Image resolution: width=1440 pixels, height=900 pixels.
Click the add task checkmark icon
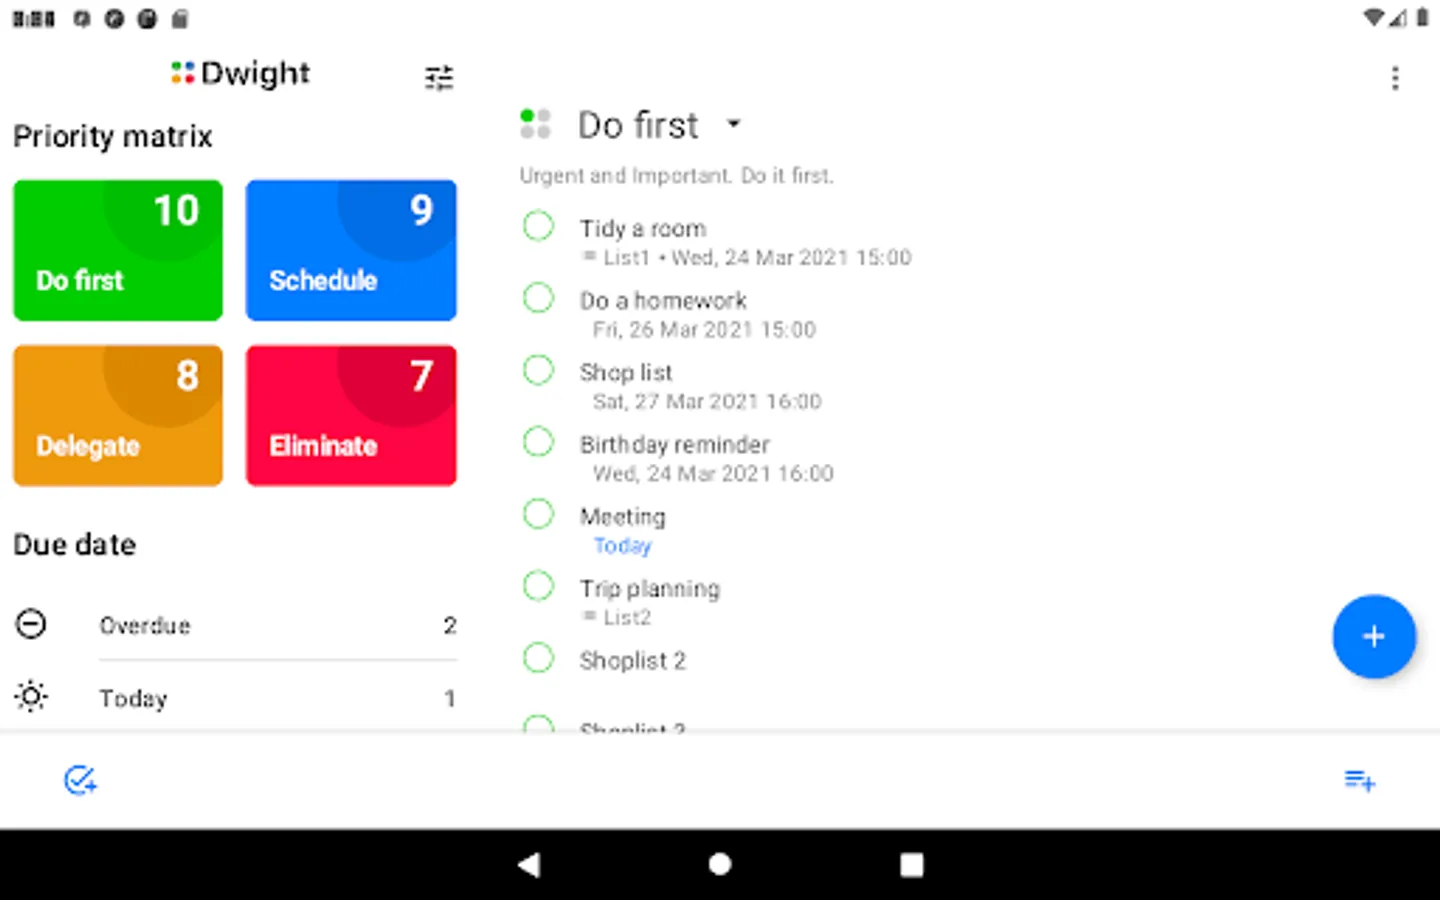(80, 780)
